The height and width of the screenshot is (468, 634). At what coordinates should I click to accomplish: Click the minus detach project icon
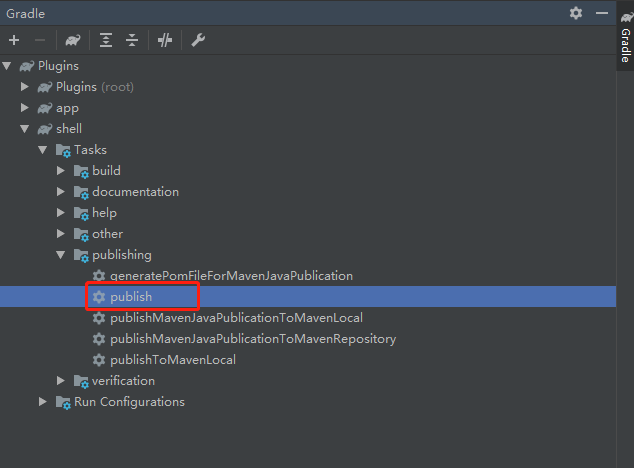[40, 40]
